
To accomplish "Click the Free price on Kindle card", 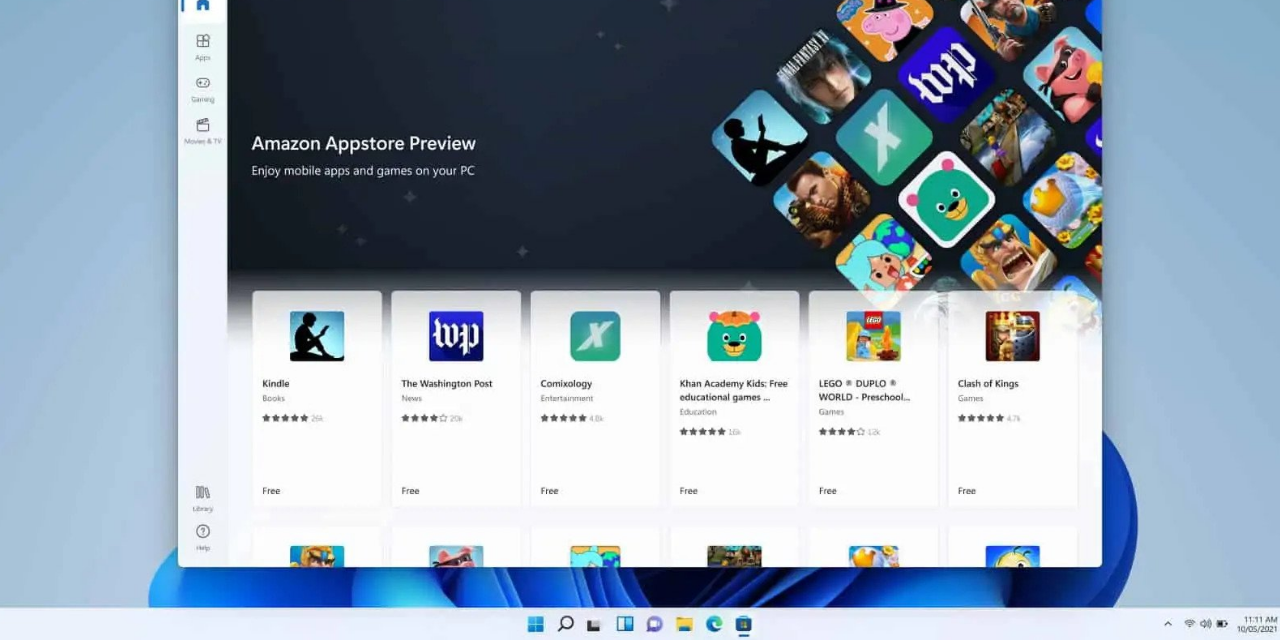I will pyautogui.click(x=271, y=491).
